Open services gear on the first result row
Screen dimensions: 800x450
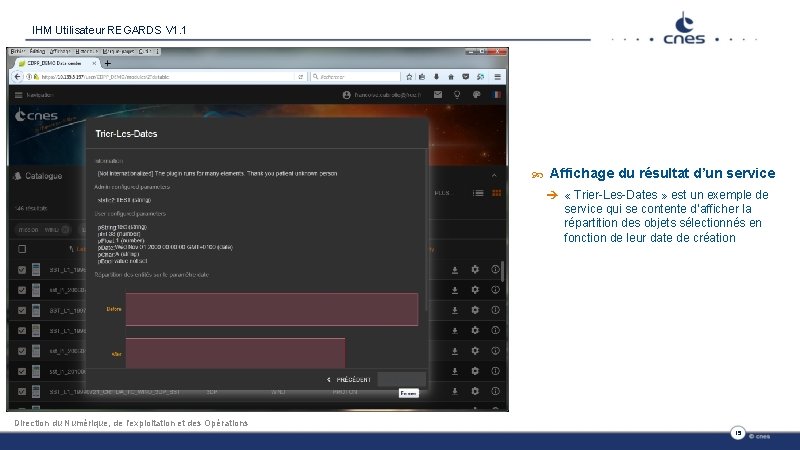(475, 269)
